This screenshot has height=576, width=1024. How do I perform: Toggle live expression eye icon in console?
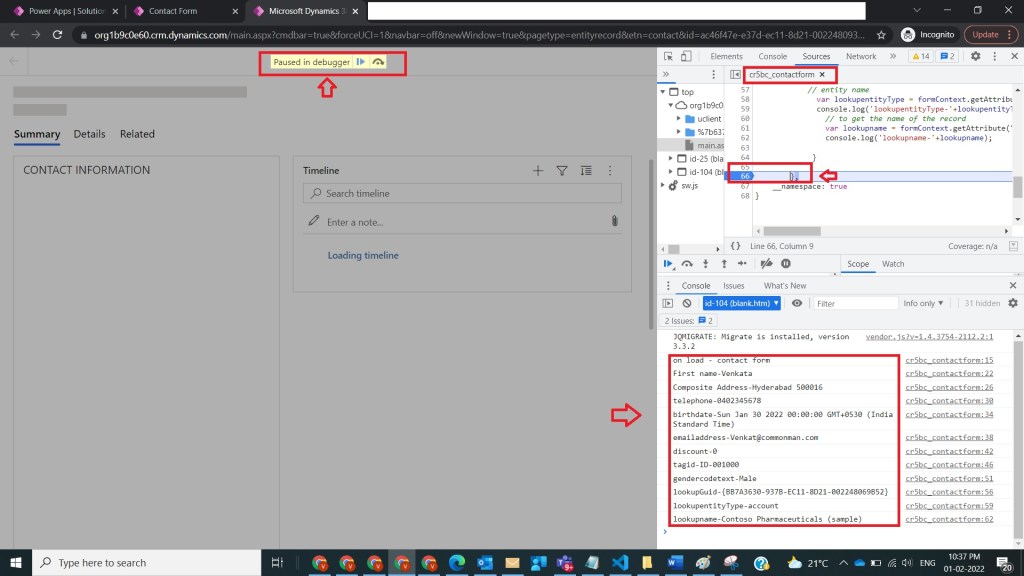797,303
